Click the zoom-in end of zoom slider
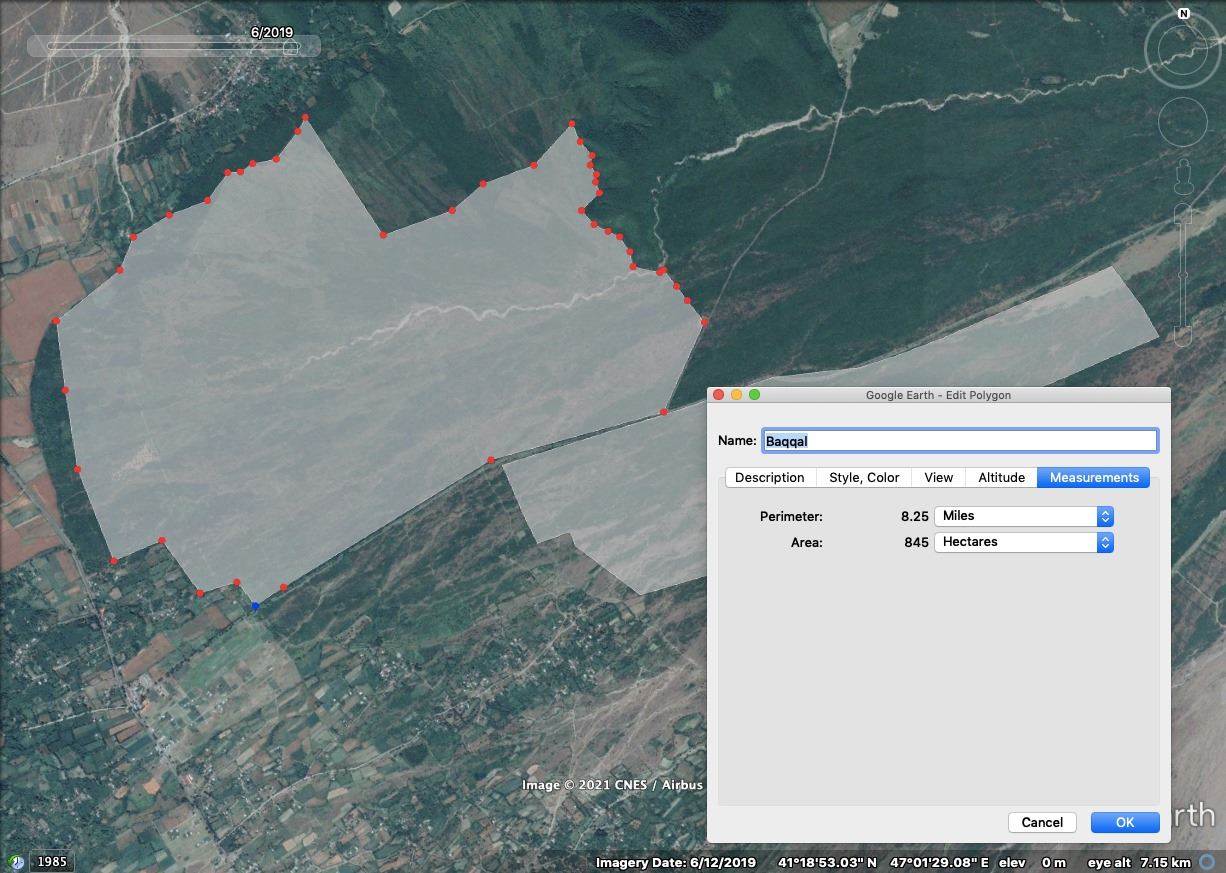Screen dimensions: 1226x873 tap(1183, 212)
